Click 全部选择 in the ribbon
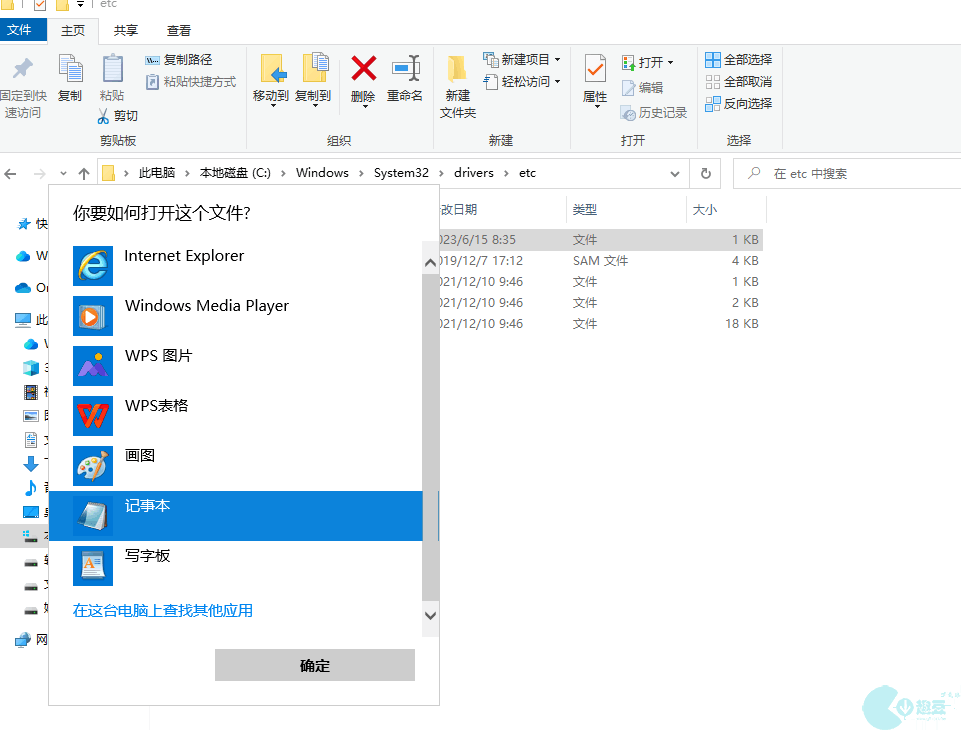This screenshot has height=730, width=961. [739, 60]
